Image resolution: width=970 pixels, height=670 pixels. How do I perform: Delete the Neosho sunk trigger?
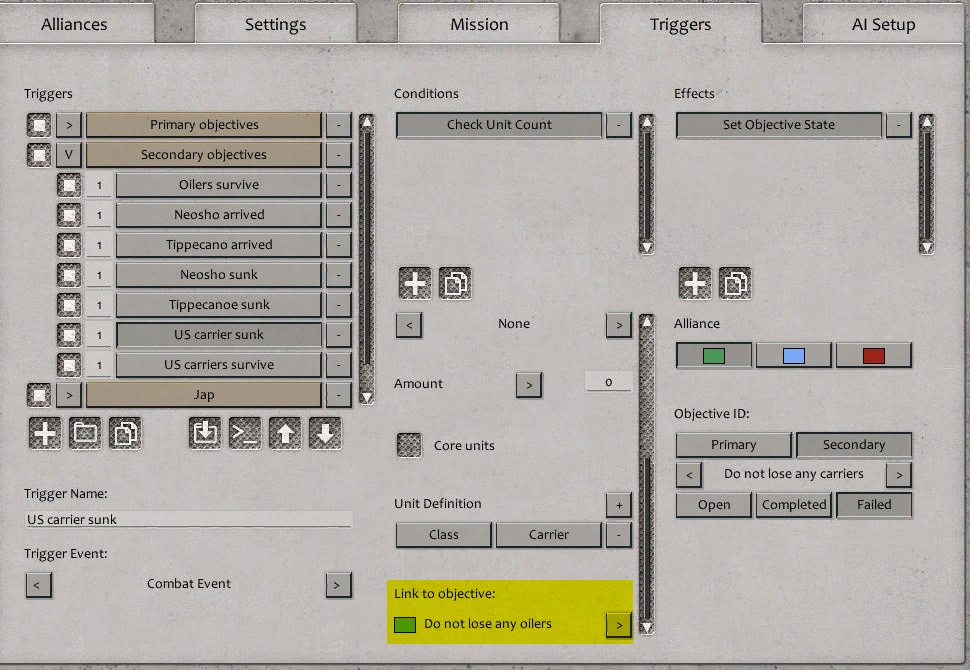point(338,275)
